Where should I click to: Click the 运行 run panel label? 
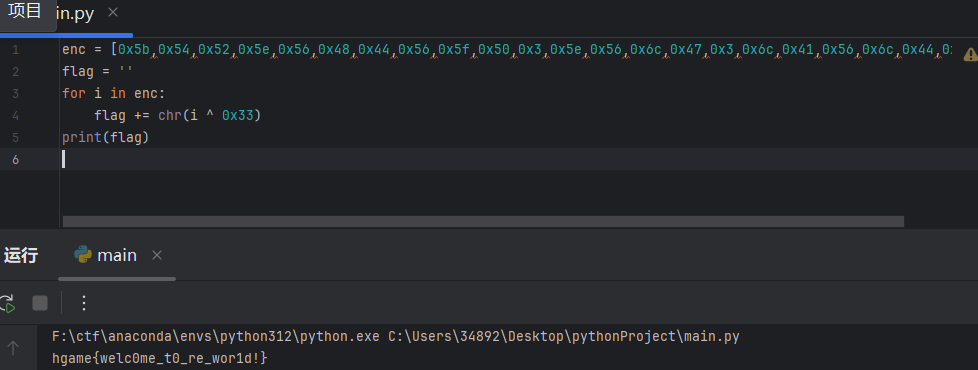click(x=21, y=255)
